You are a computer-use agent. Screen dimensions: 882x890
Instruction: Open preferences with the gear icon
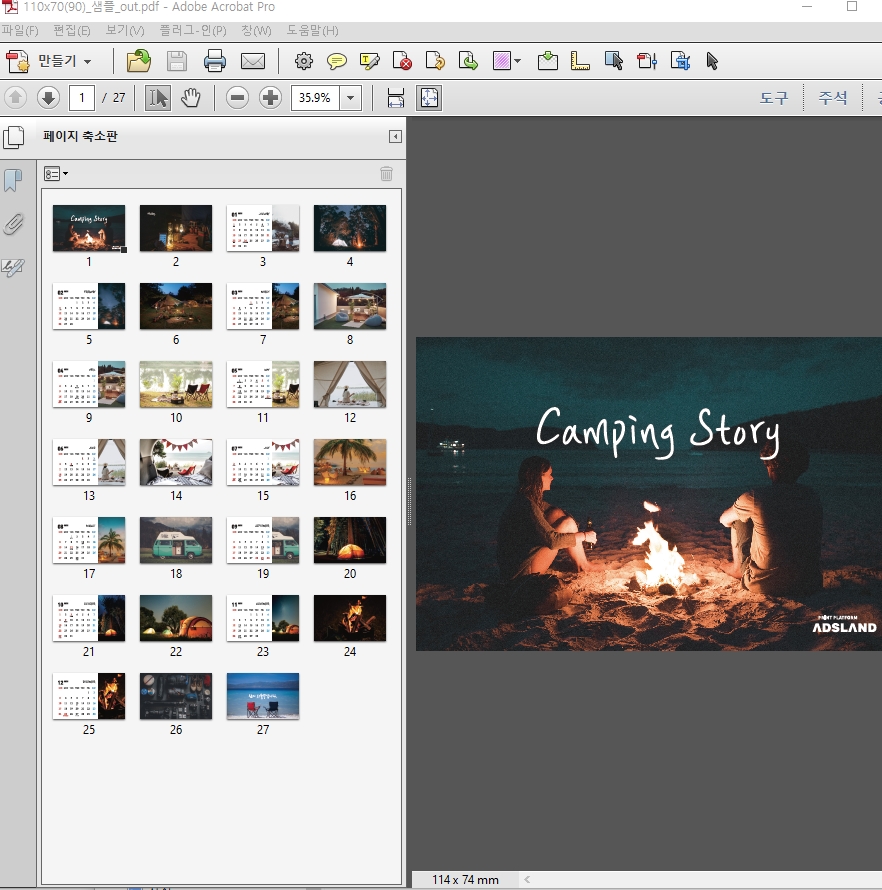(x=304, y=61)
